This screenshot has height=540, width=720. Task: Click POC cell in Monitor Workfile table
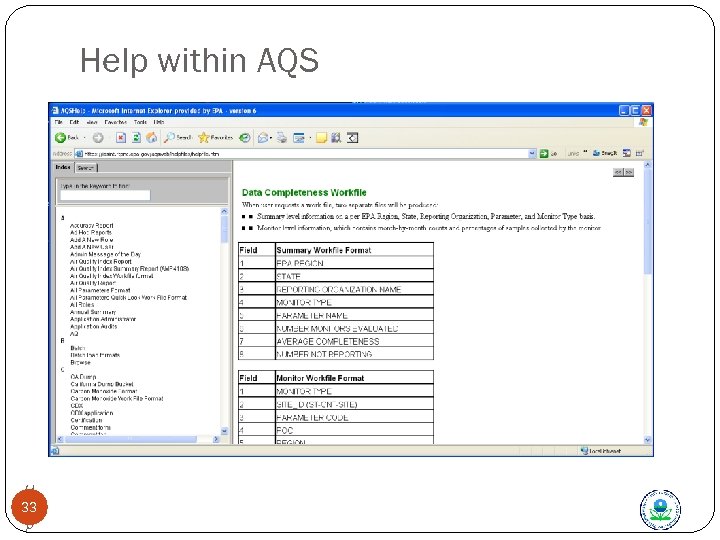354,430
